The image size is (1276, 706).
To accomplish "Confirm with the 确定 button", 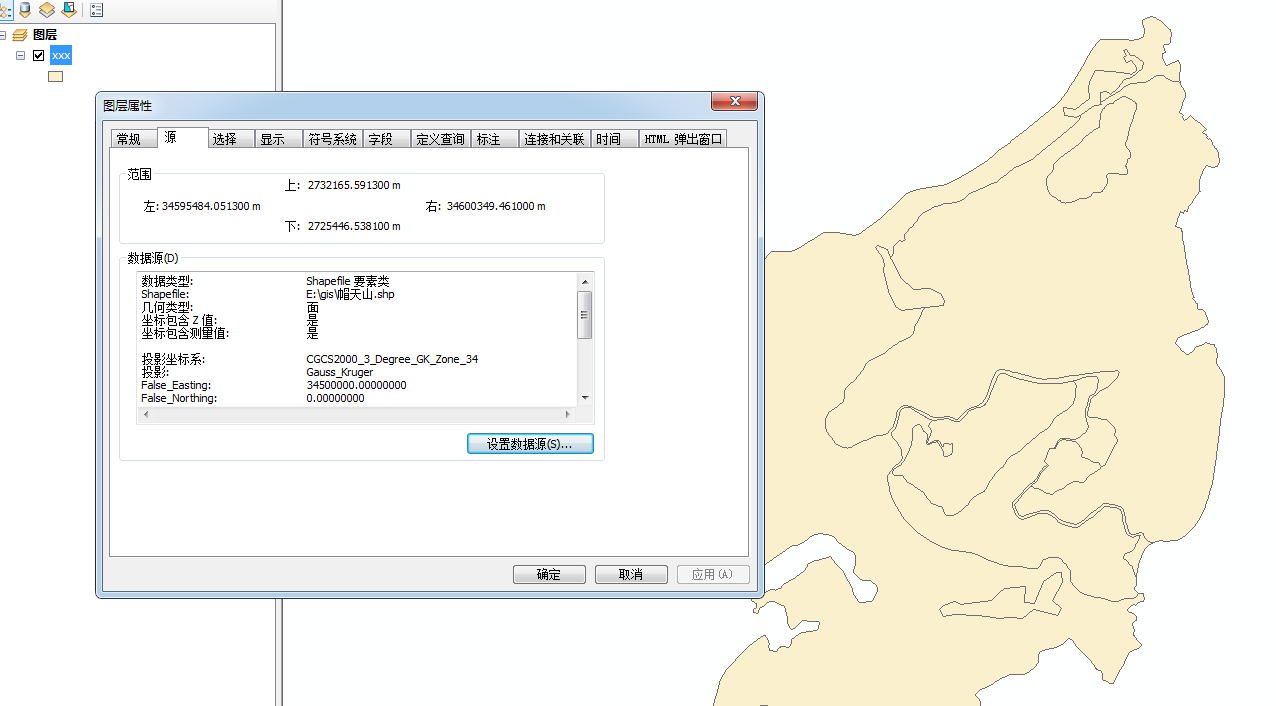I will pos(549,574).
